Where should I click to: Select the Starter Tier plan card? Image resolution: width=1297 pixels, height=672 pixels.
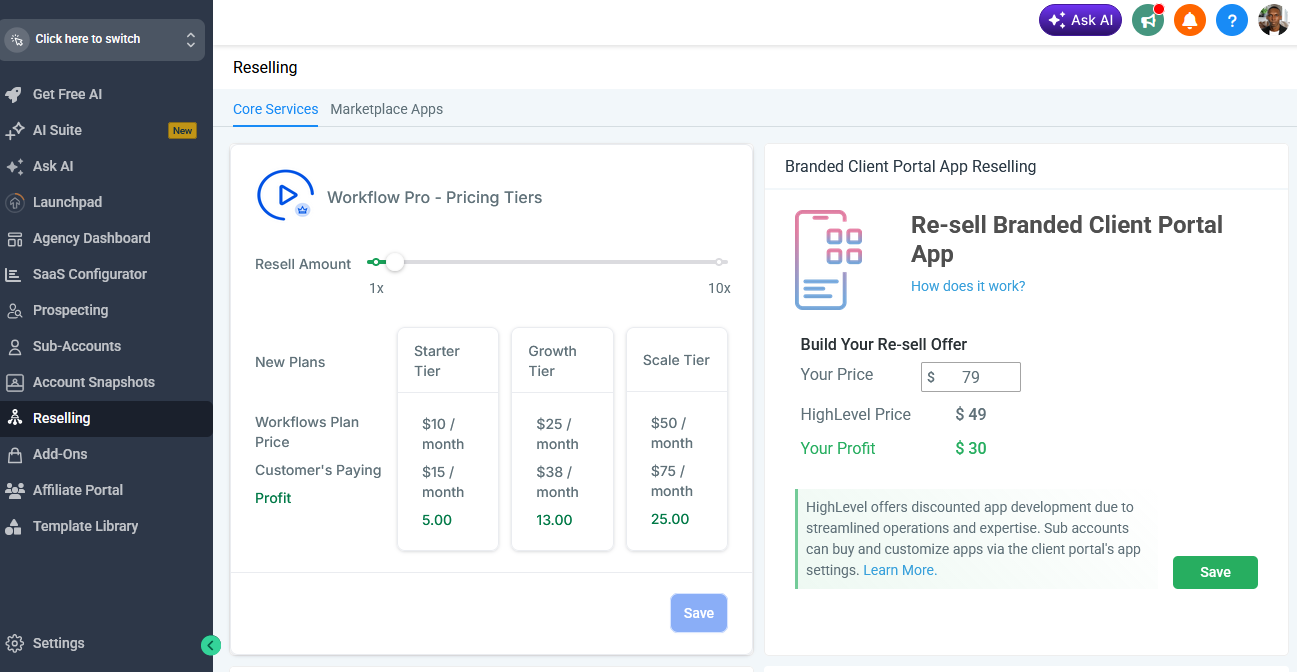pos(448,439)
